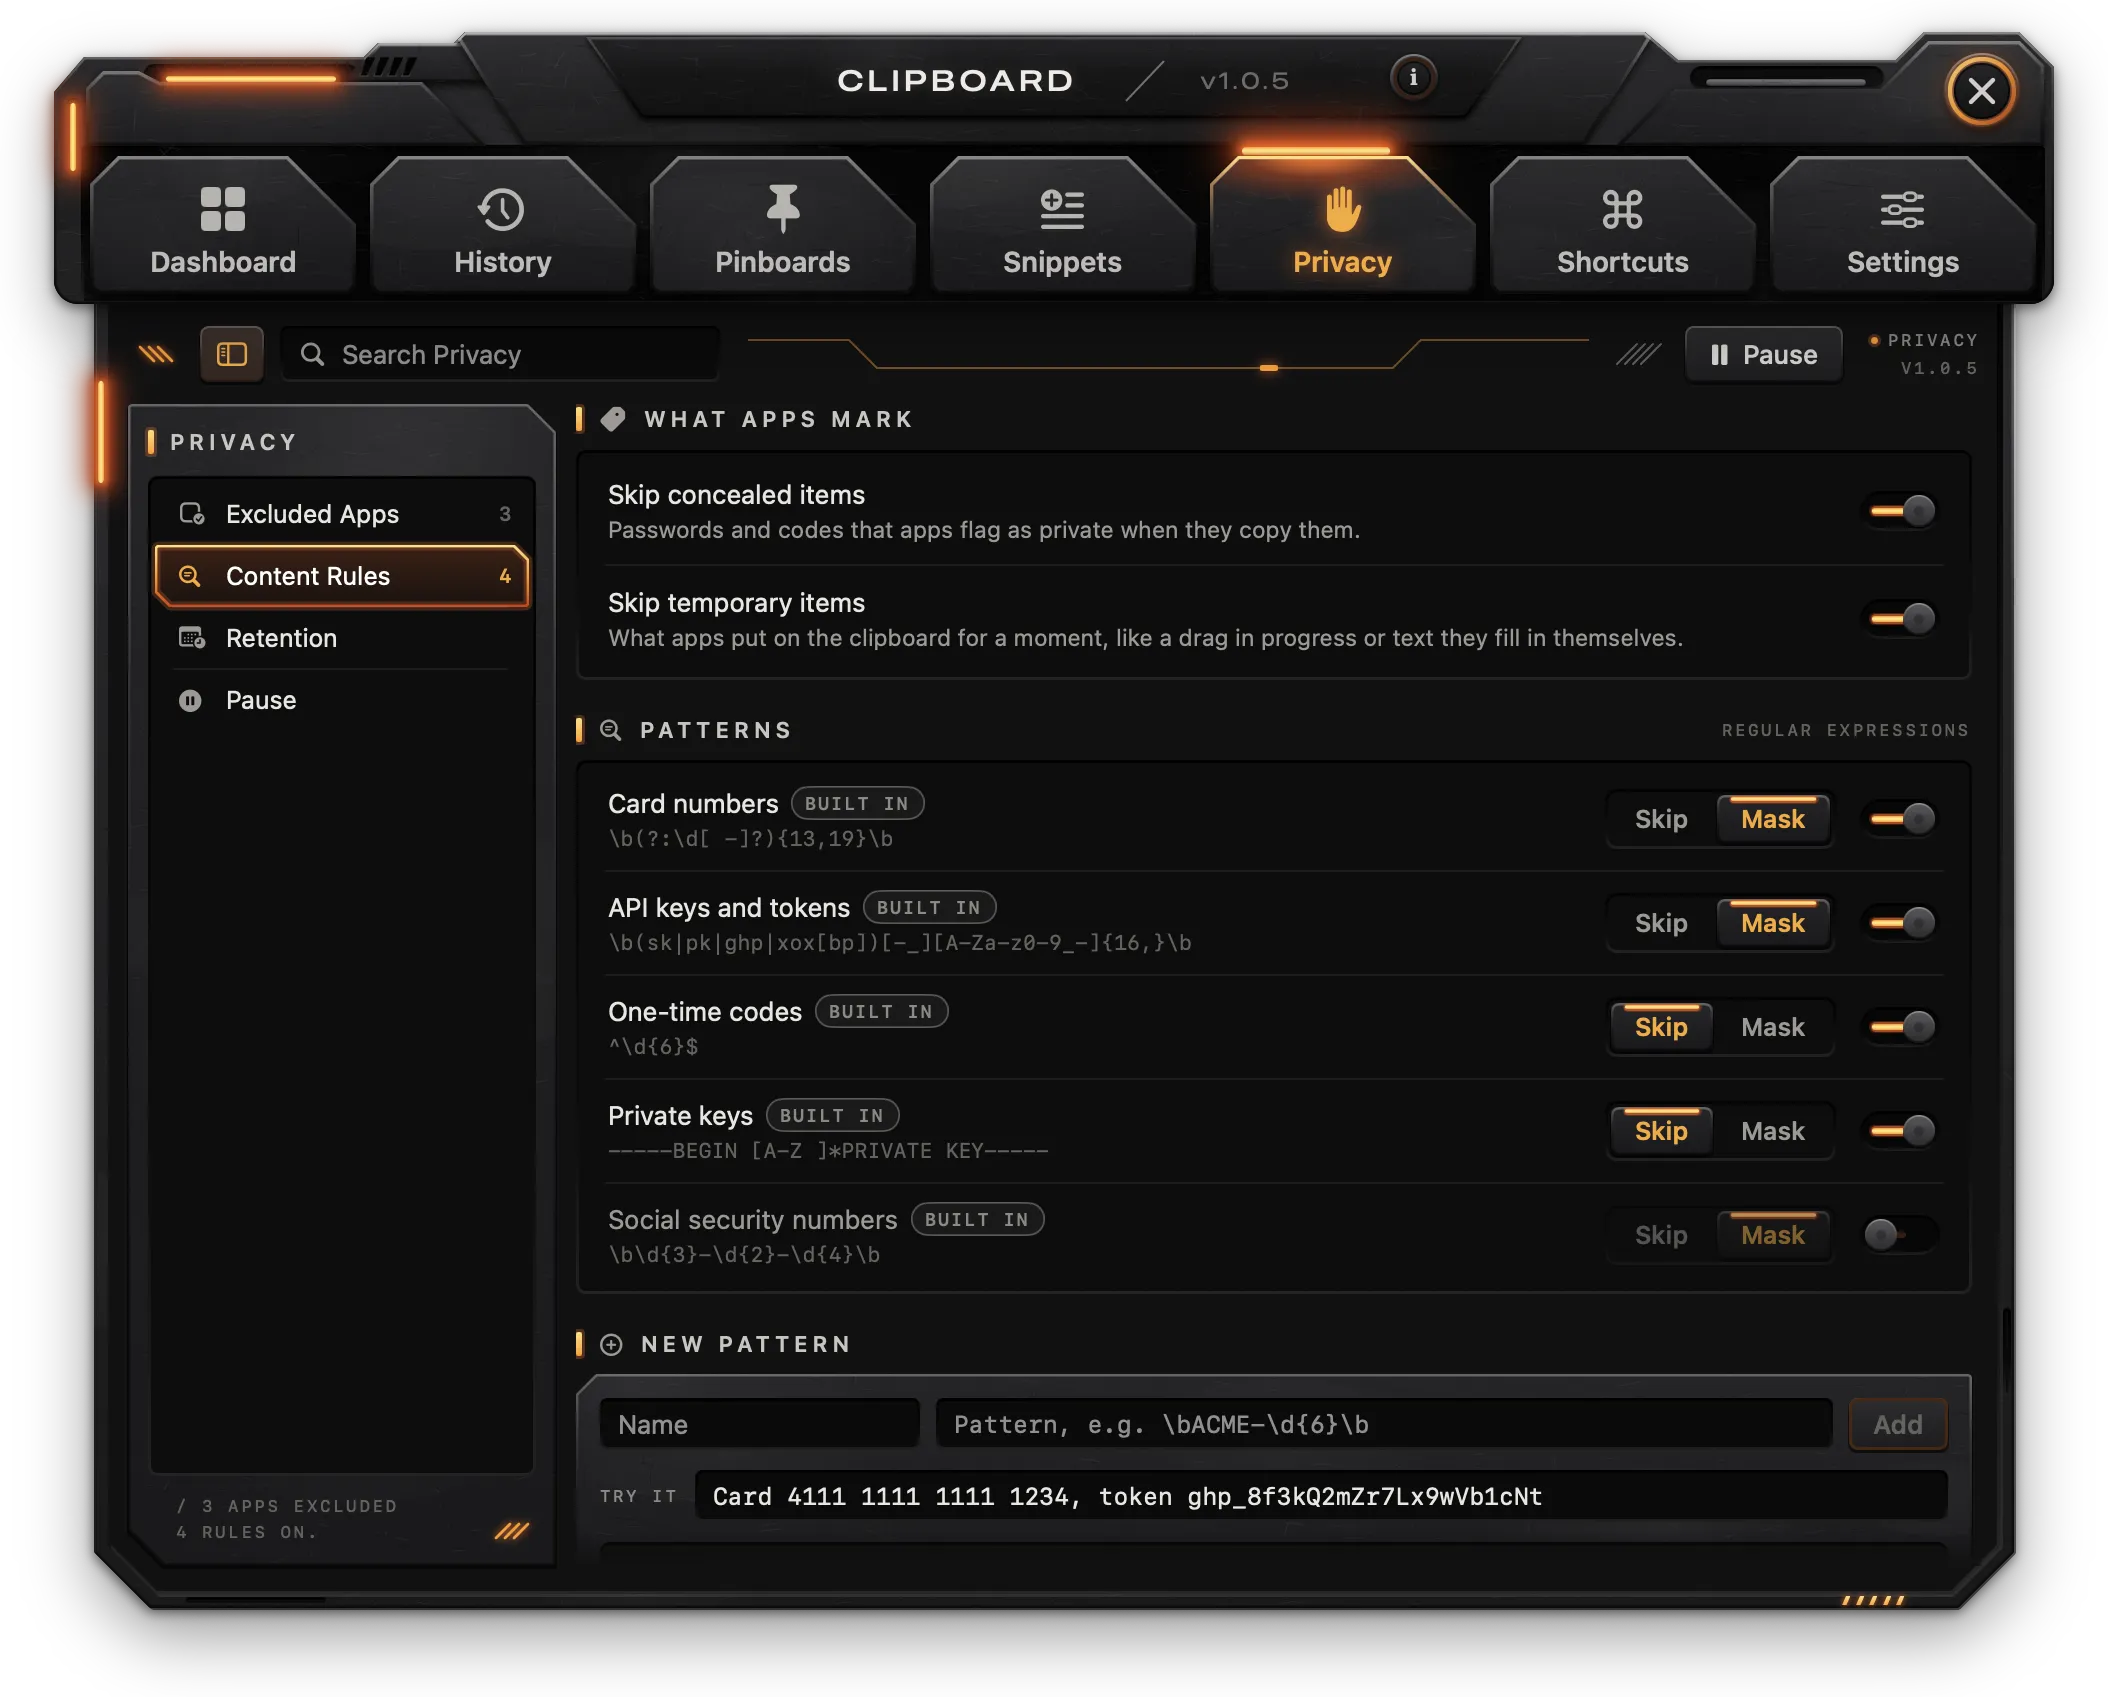The width and height of the screenshot is (2108, 1697).
Task: Click the Search Privacy field
Action: 501,354
